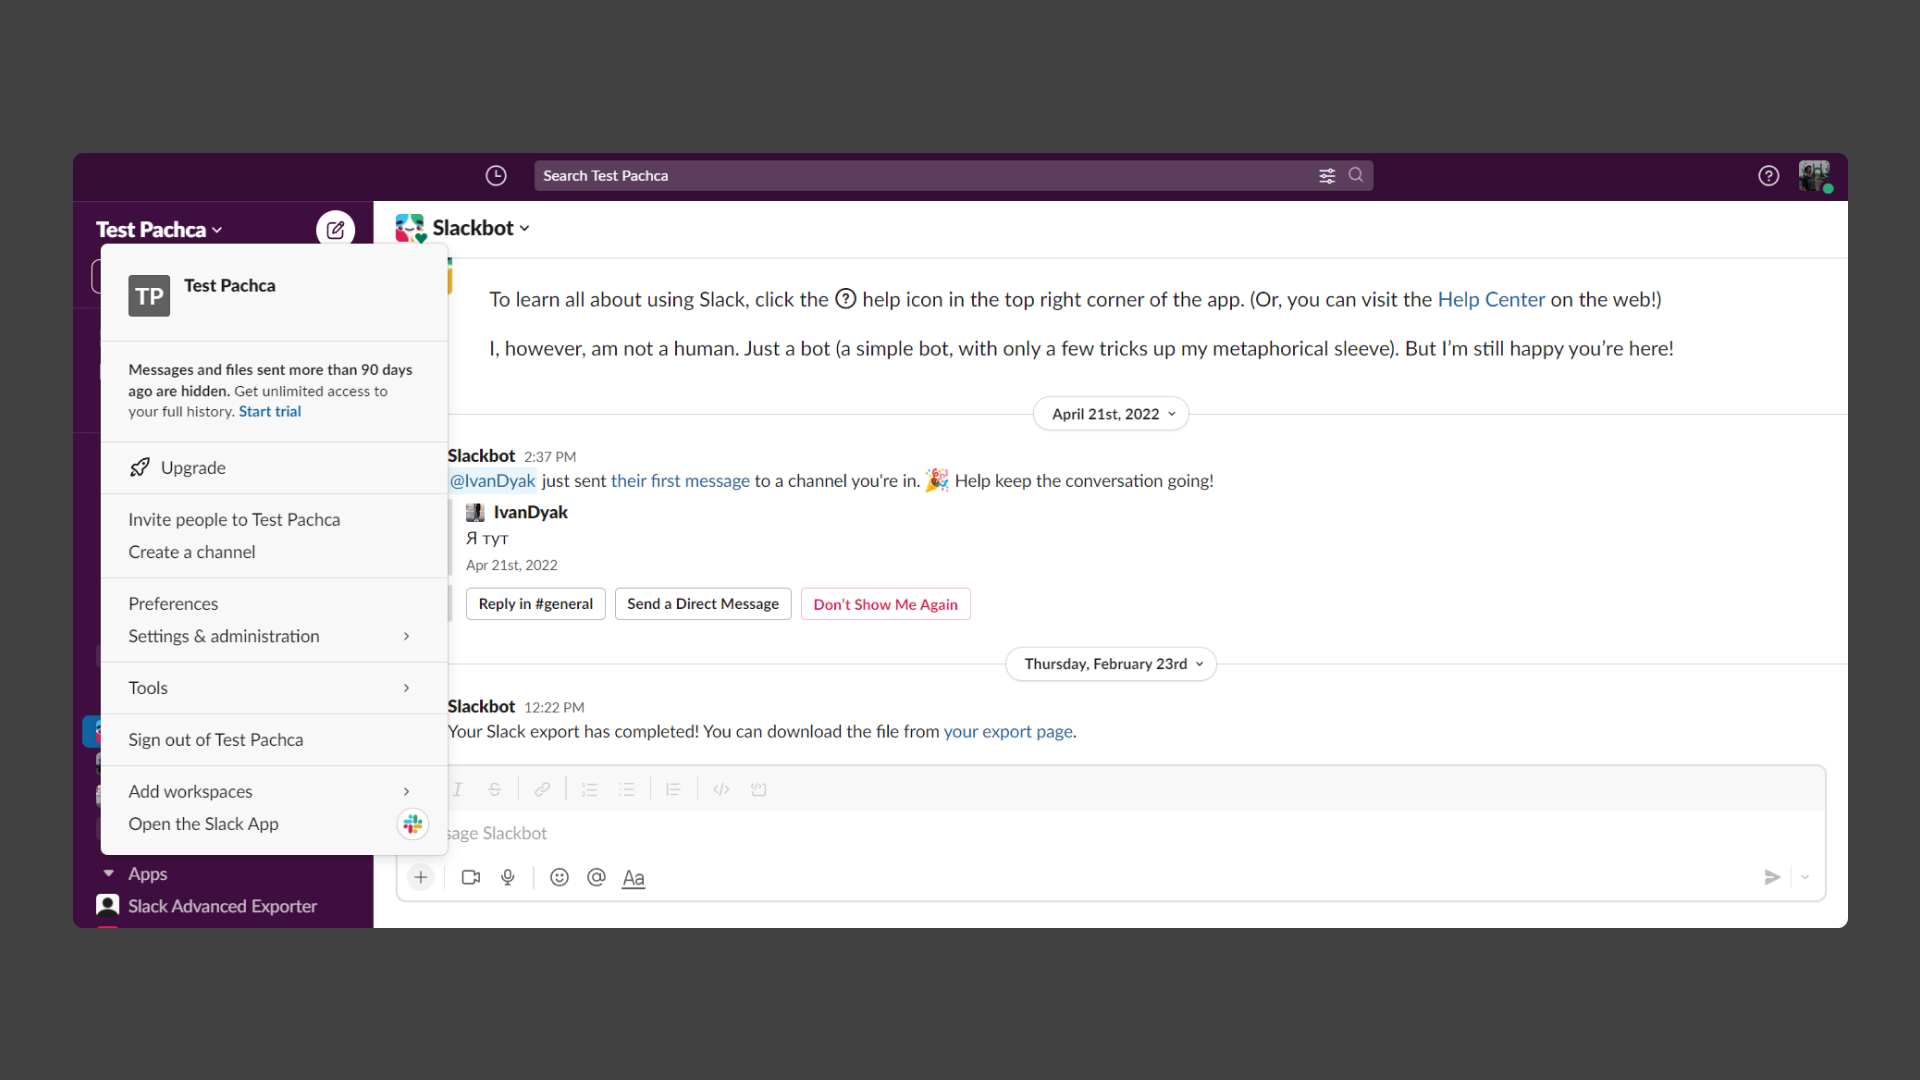Image resolution: width=1920 pixels, height=1080 pixels.
Task: Open the history clock icon
Action: [496, 176]
